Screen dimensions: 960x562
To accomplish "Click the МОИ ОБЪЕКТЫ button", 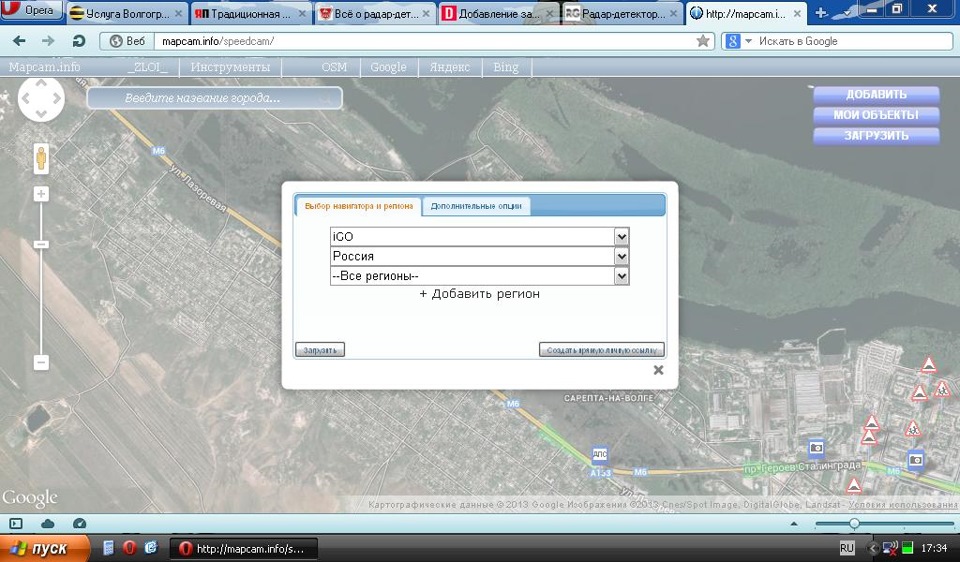I will [x=876, y=115].
